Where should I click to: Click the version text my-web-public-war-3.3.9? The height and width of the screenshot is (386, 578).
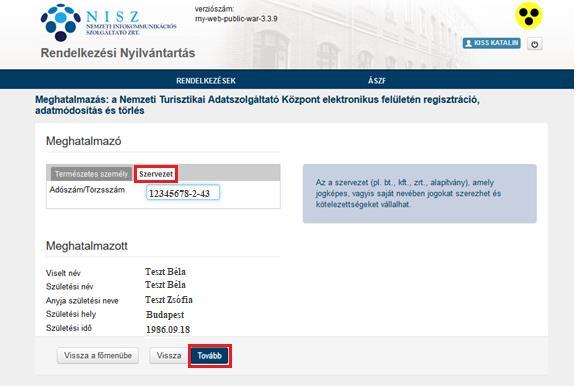coord(236,18)
